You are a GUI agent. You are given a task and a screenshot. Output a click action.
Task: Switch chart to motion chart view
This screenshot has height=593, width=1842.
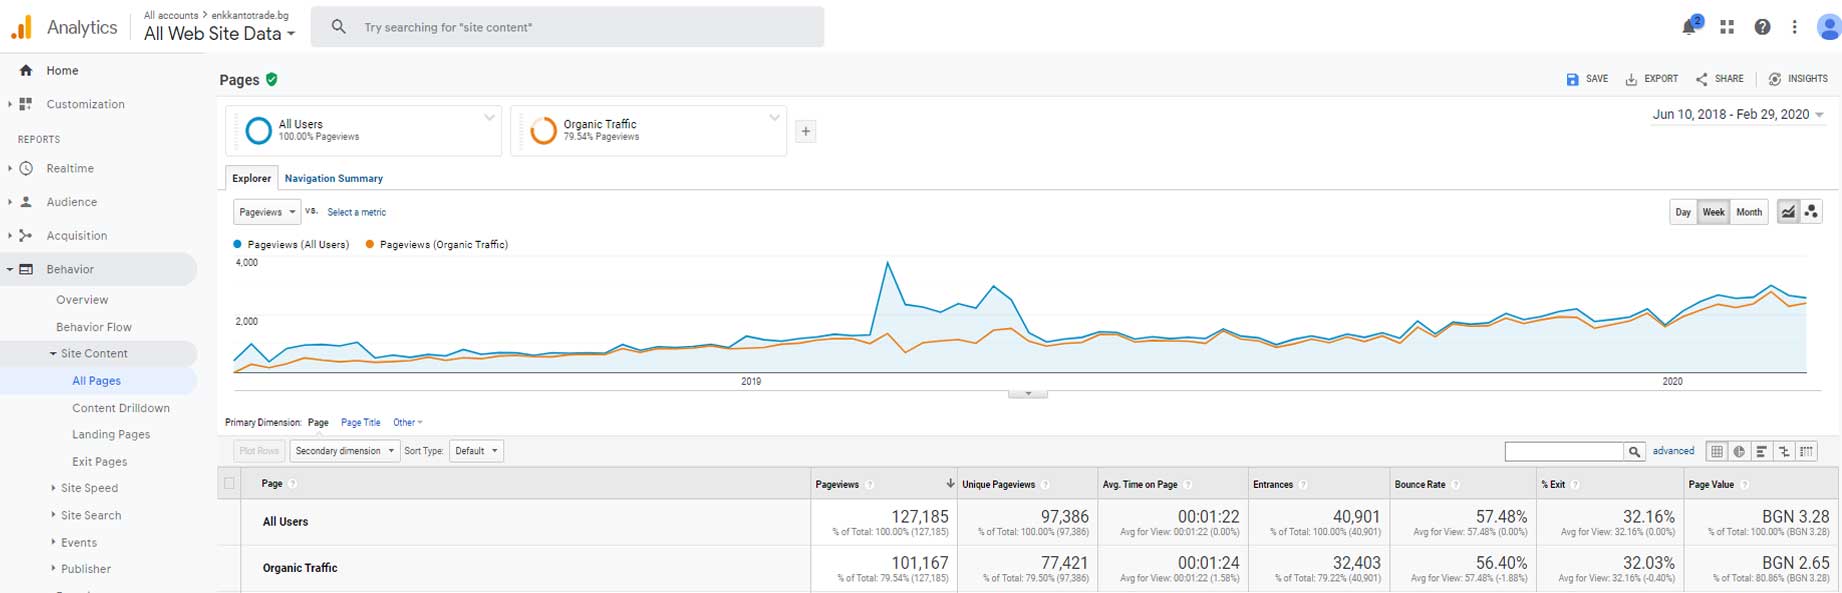point(1811,212)
